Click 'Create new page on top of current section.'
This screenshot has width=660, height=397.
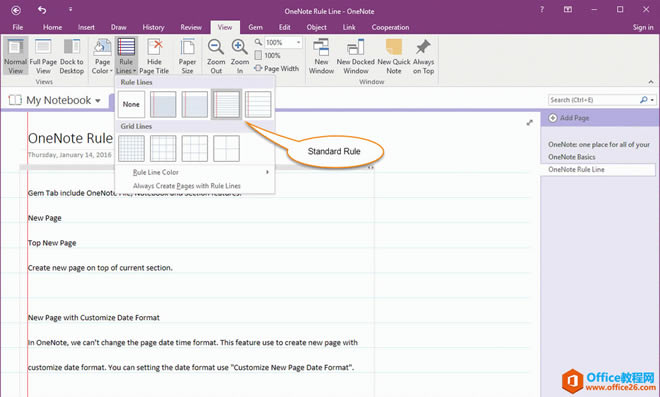click(x=100, y=268)
